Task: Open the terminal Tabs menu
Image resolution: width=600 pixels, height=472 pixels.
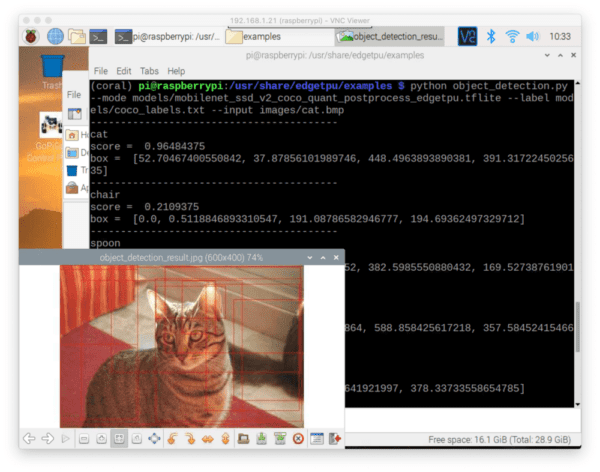Action: [149, 72]
